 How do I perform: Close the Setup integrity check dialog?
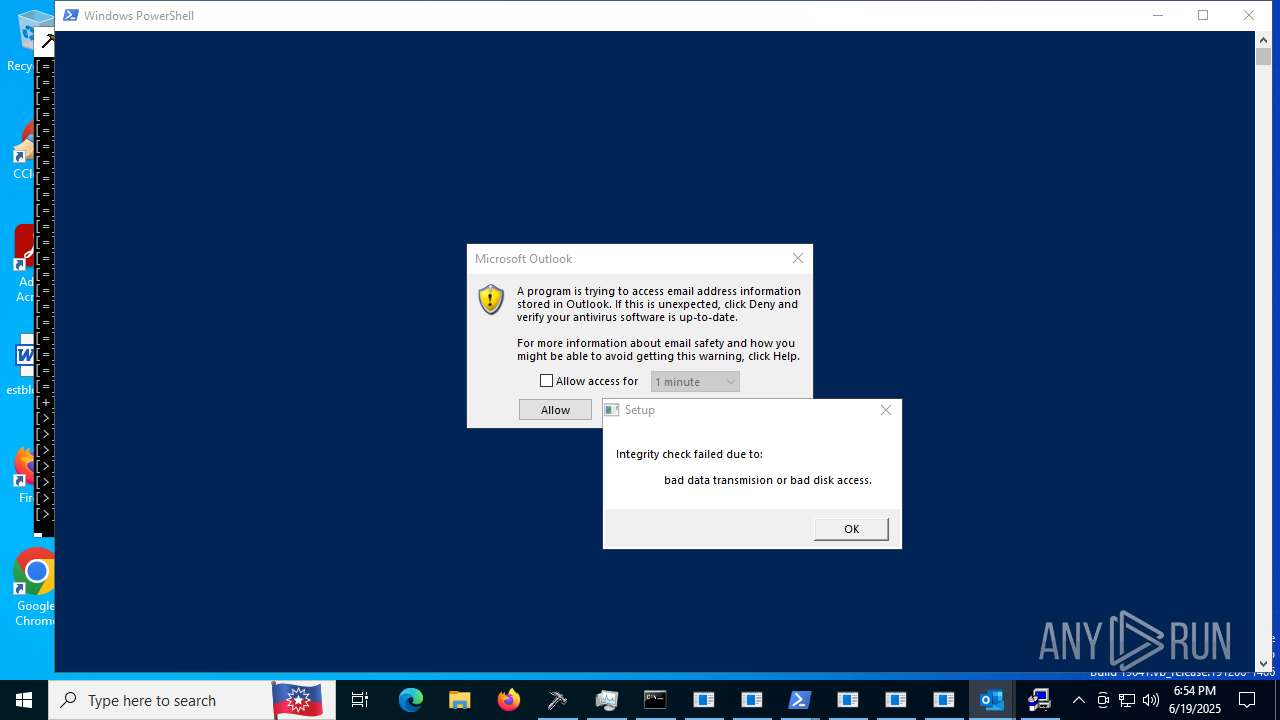(x=885, y=410)
